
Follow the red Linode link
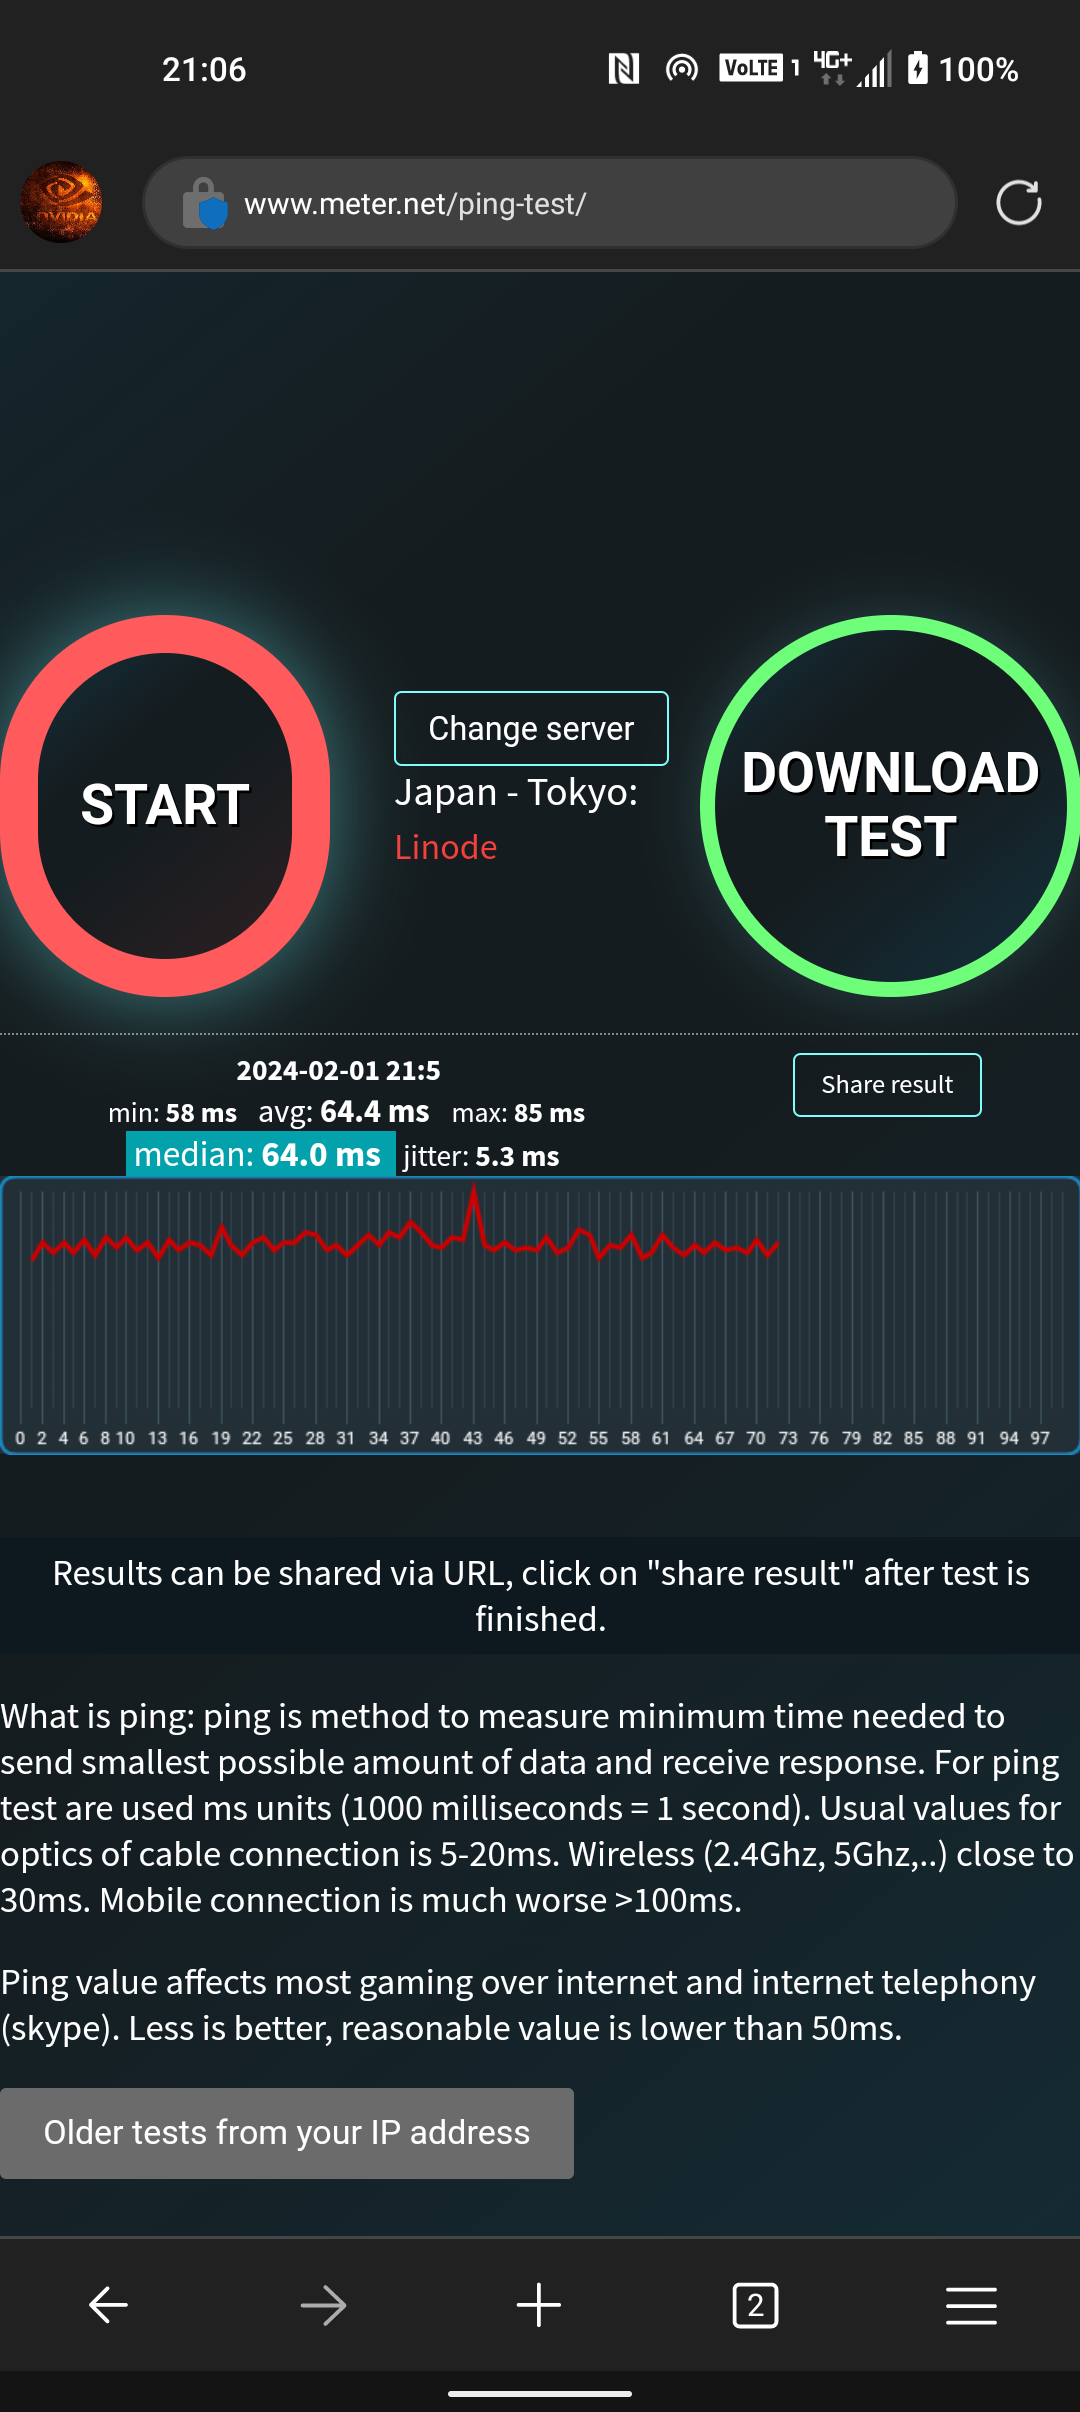point(446,847)
